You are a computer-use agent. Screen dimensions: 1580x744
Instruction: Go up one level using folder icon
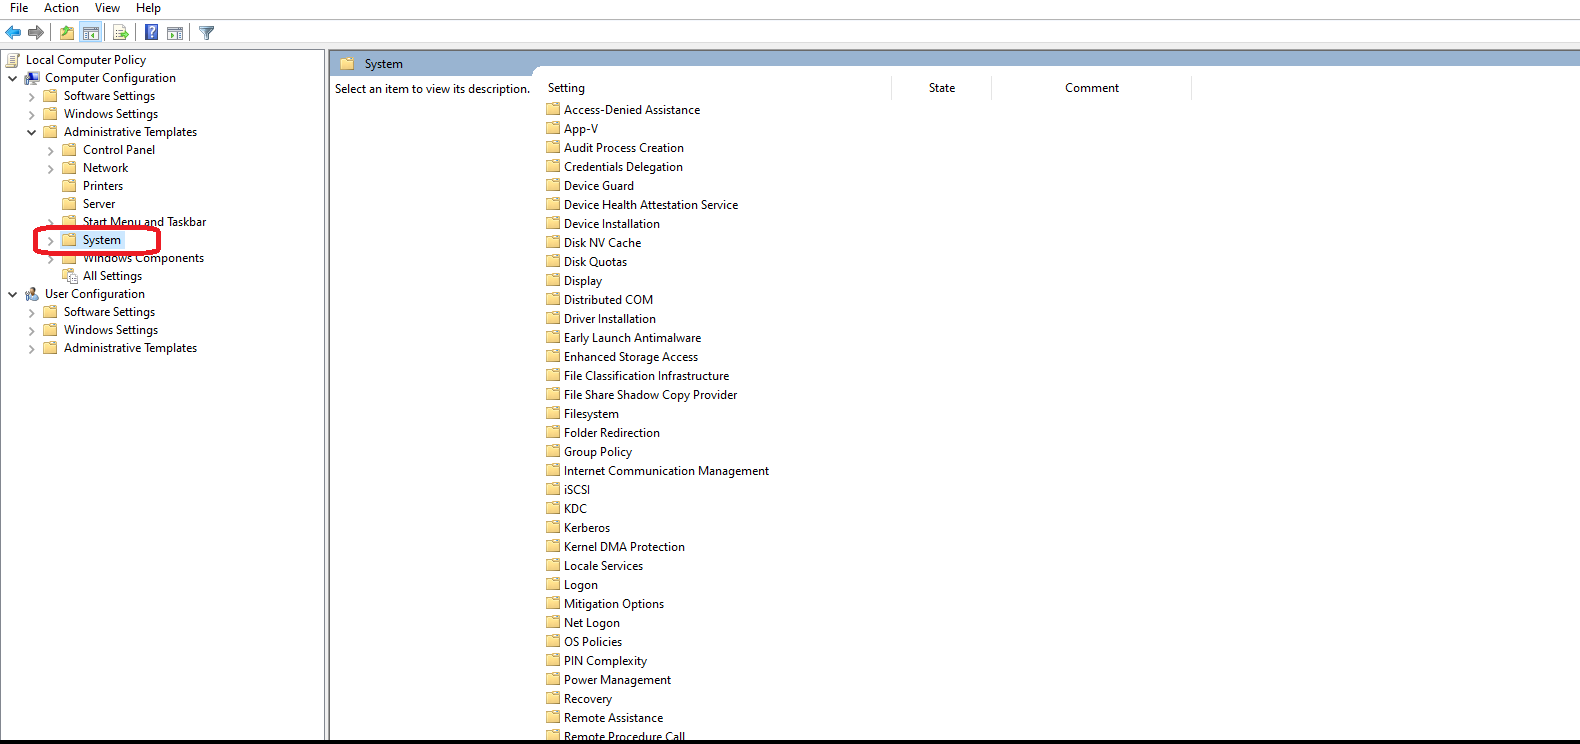pyautogui.click(x=67, y=33)
